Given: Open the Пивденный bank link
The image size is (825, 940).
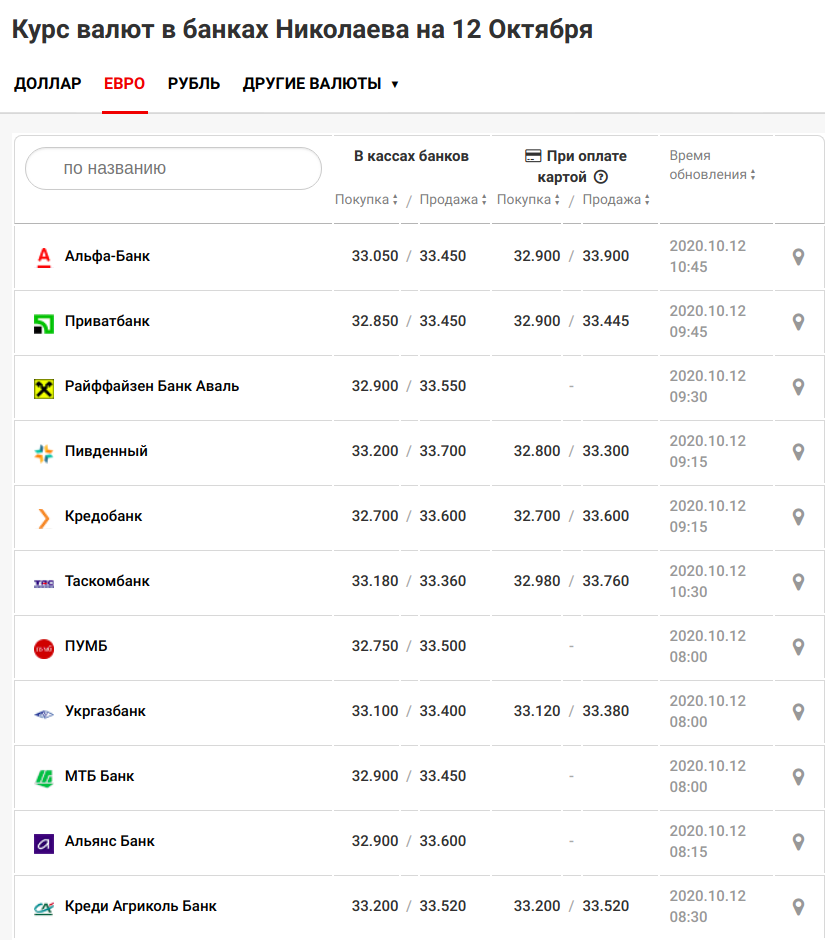Looking at the screenshot, I should (106, 451).
